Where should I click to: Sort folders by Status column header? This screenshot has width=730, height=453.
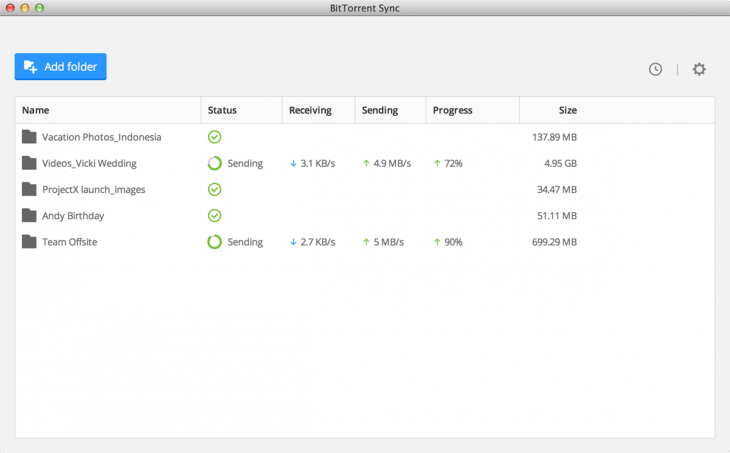222,110
